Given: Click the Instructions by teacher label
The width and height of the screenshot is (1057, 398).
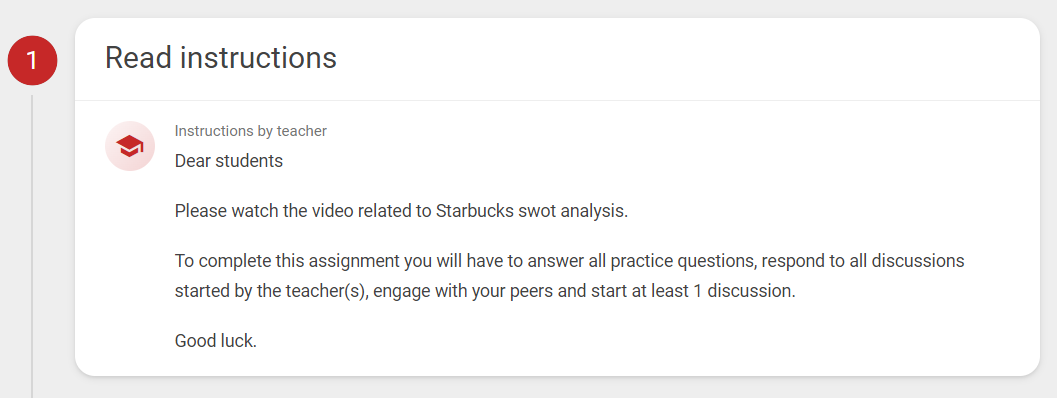Looking at the screenshot, I should (x=251, y=131).
